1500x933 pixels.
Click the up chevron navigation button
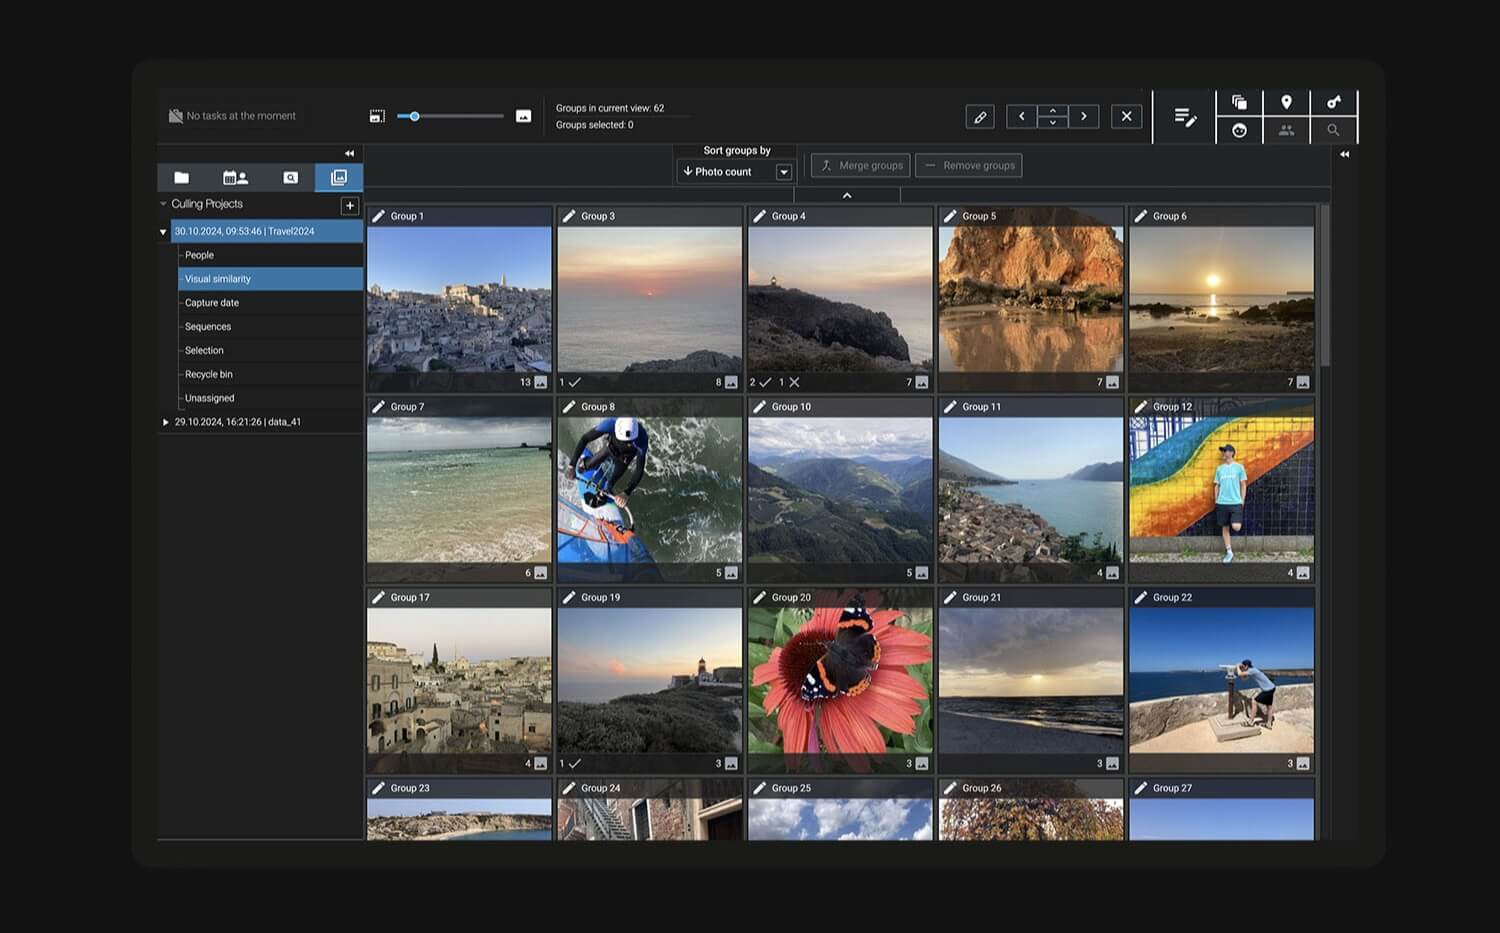click(x=1052, y=110)
